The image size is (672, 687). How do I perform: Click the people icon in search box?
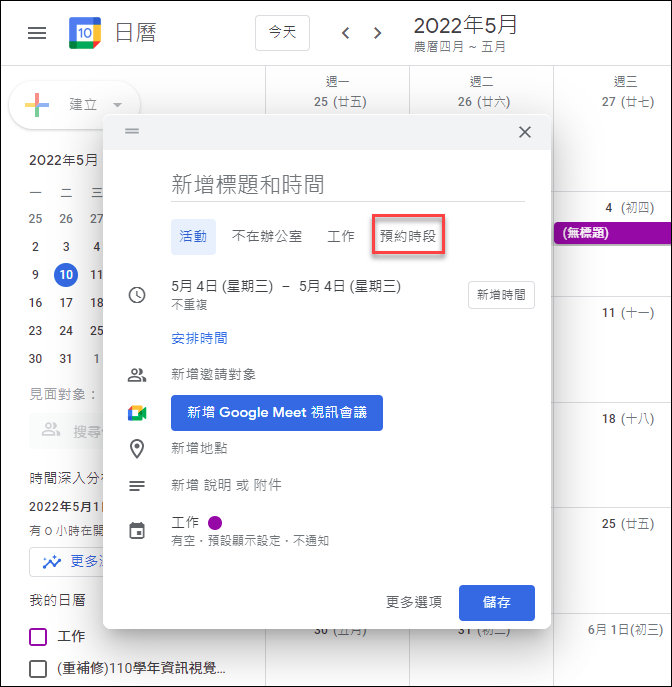point(51,430)
